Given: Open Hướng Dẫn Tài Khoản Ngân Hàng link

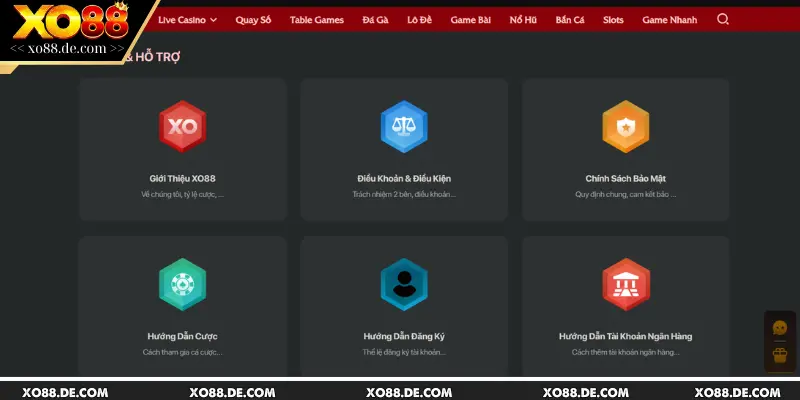Looking at the screenshot, I should 626,336.
